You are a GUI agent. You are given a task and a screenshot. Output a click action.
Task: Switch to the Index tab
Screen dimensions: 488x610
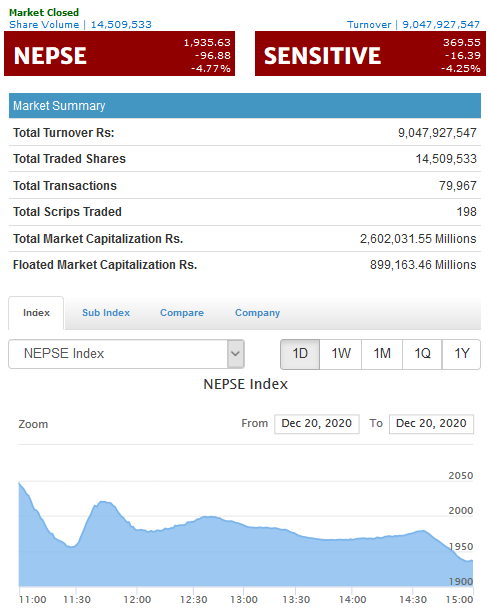pos(36,313)
